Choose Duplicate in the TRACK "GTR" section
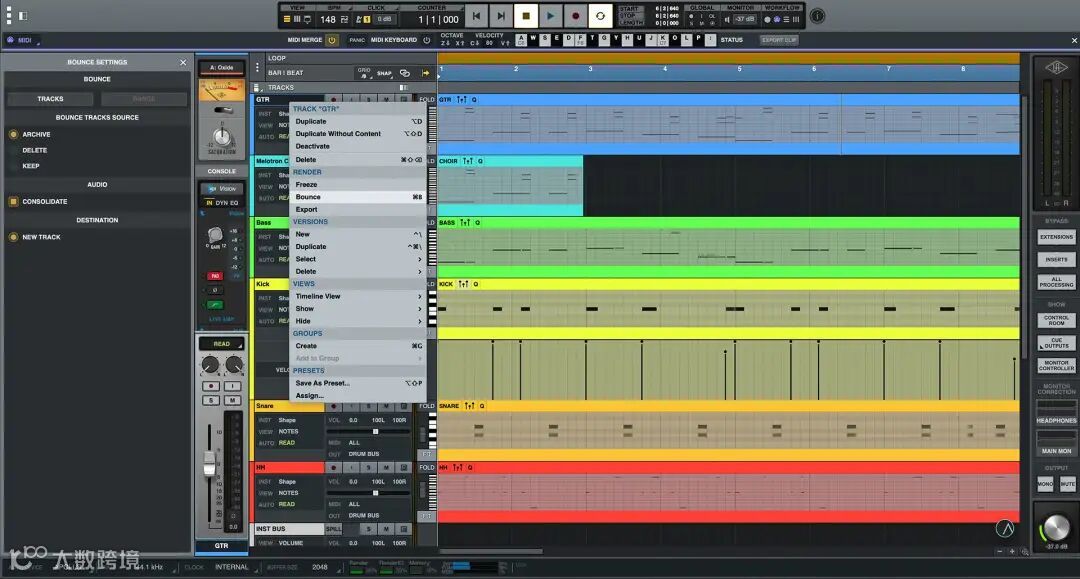The image size is (1080, 579). [357, 121]
